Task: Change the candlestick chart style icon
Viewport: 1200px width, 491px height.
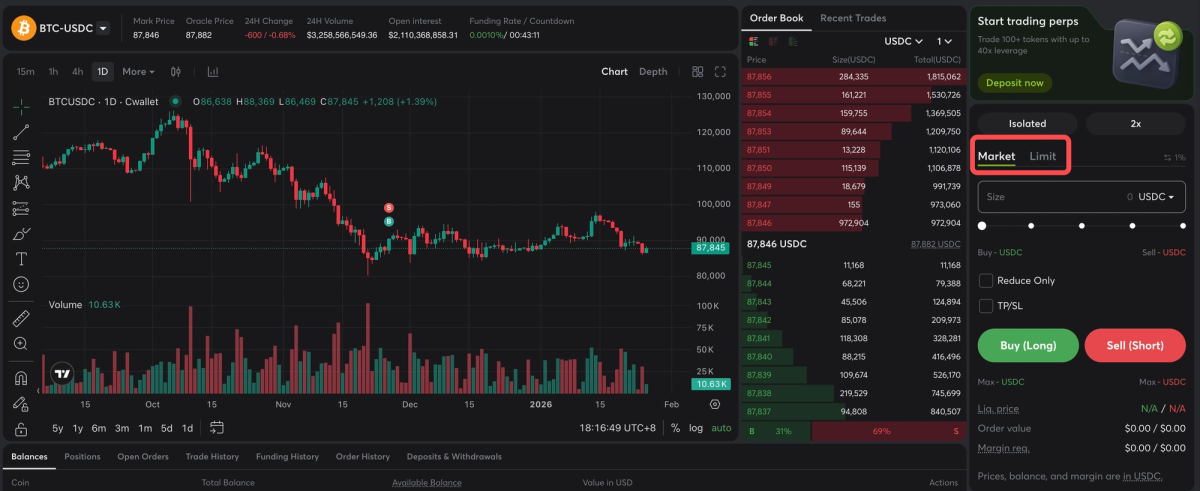Action: 176,72
